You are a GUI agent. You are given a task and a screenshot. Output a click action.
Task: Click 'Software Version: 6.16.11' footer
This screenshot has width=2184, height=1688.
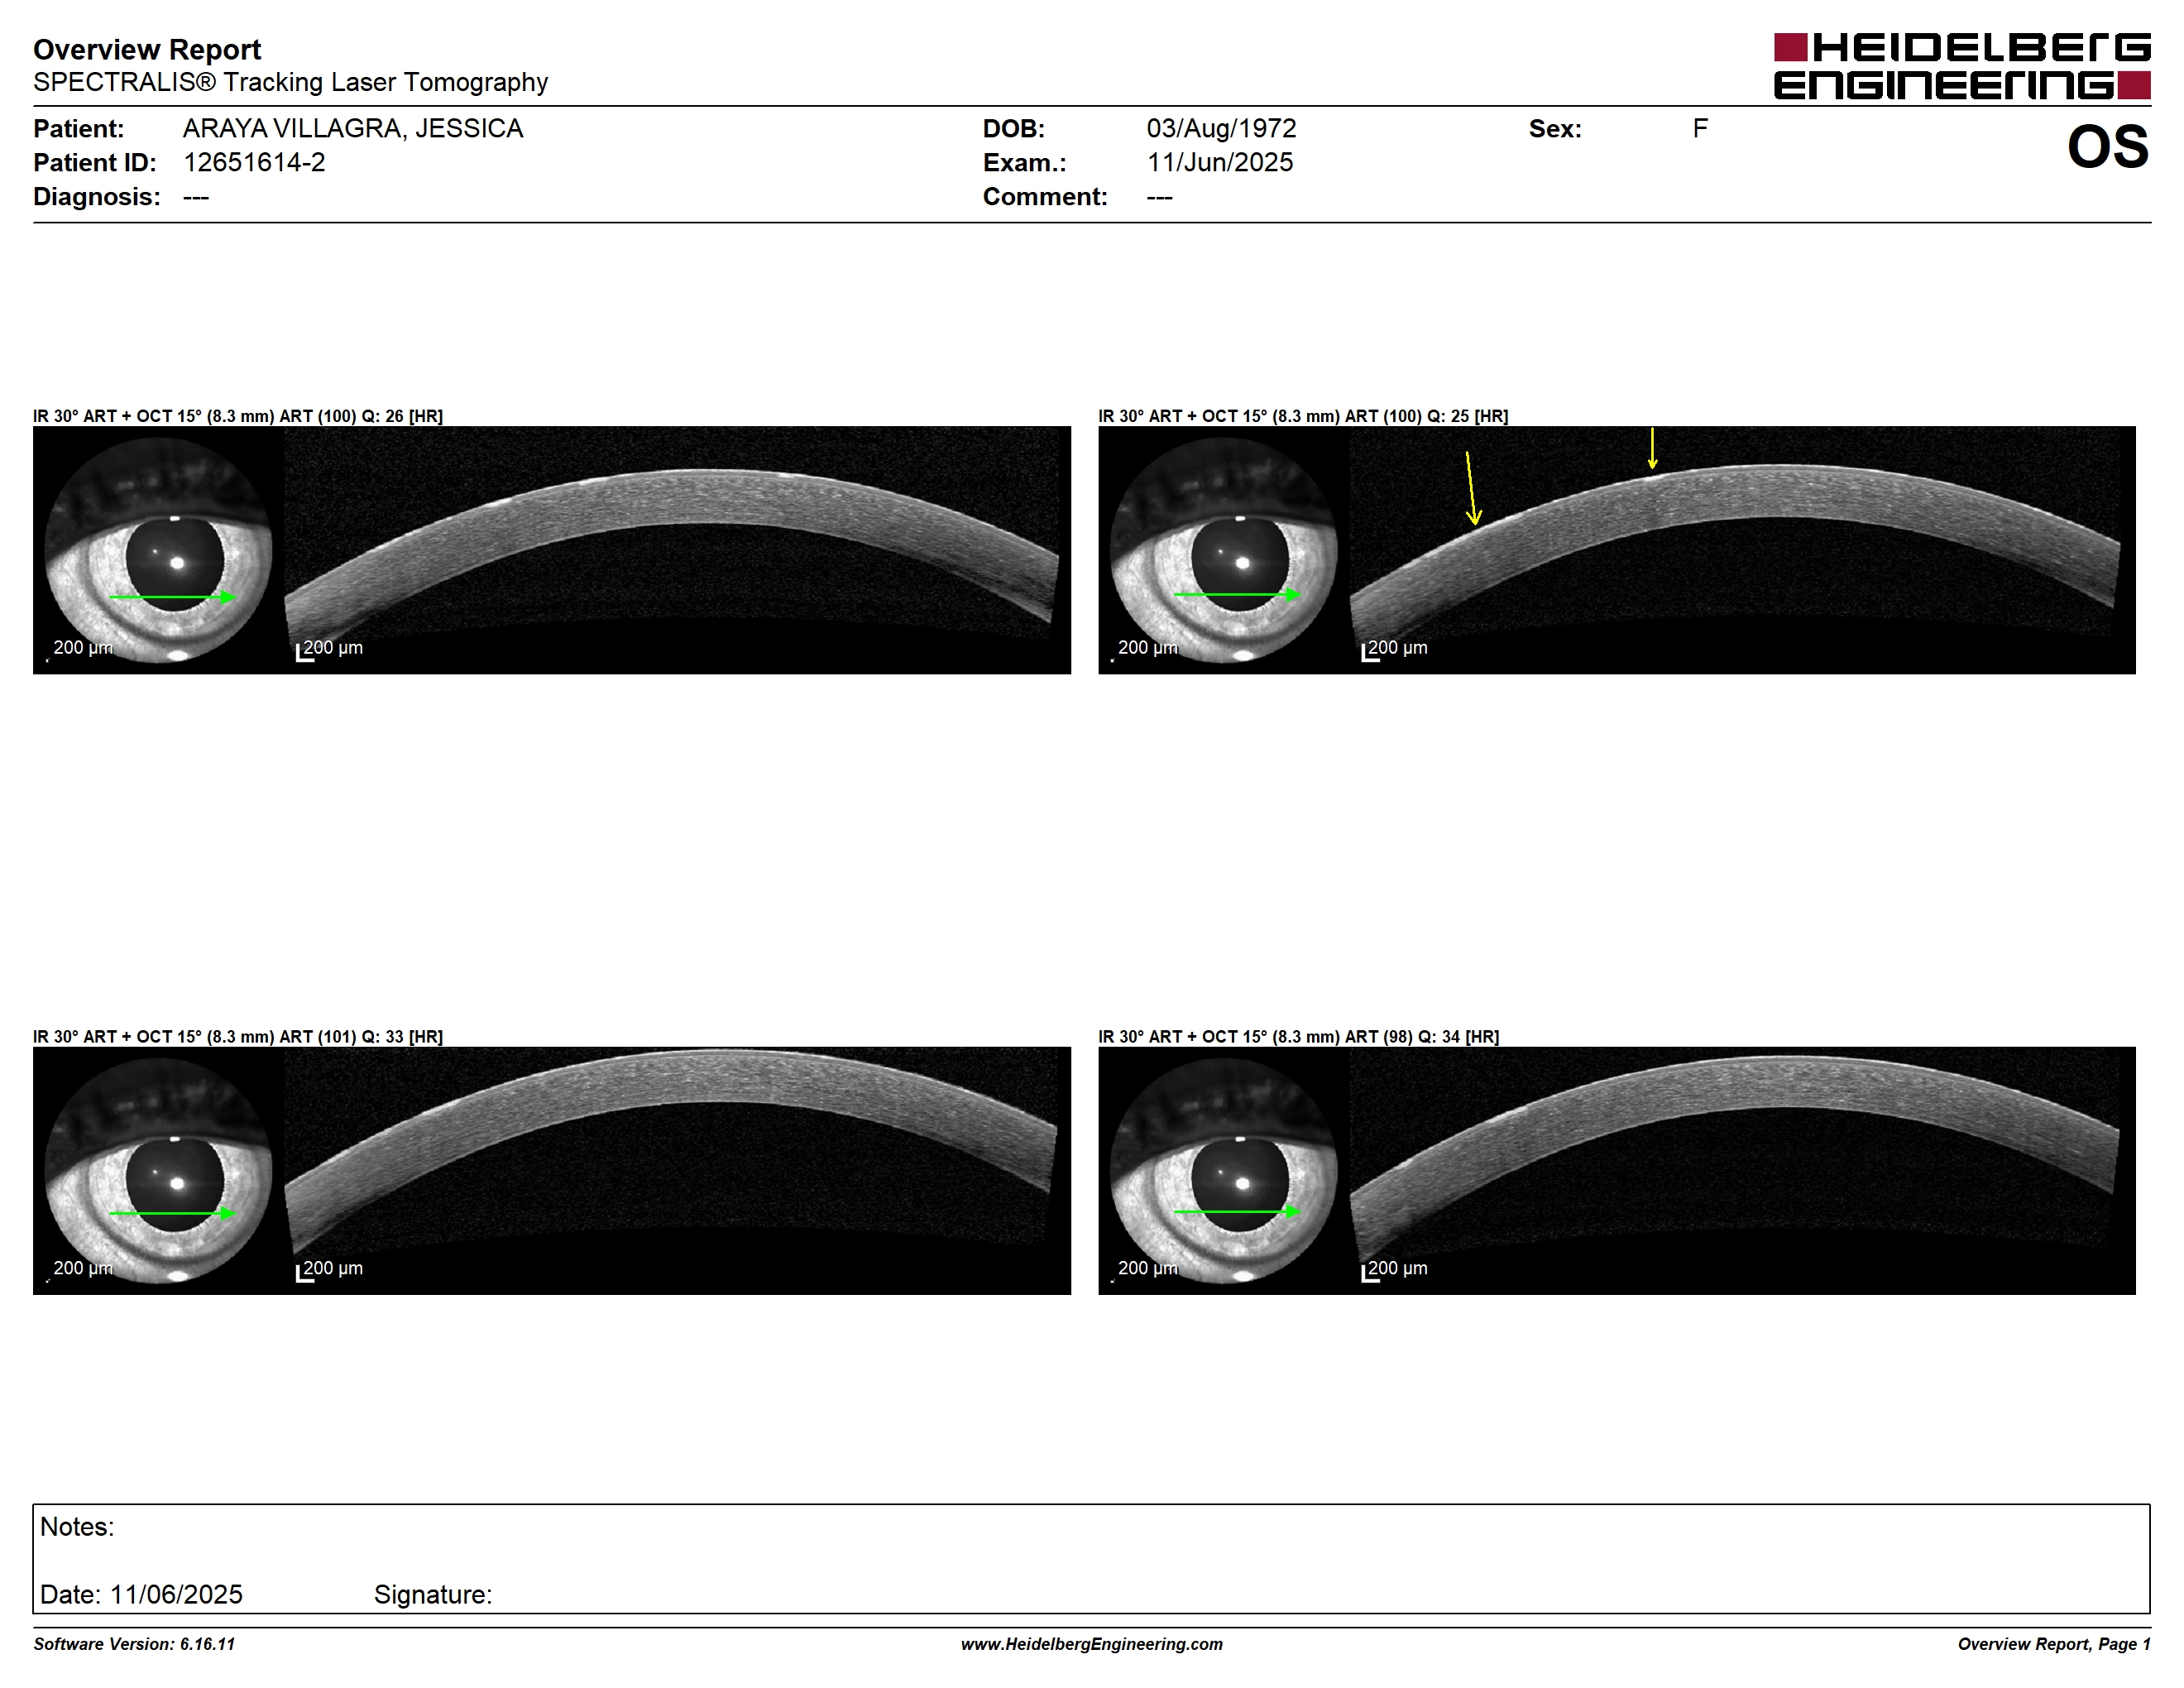click(x=134, y=1644)
